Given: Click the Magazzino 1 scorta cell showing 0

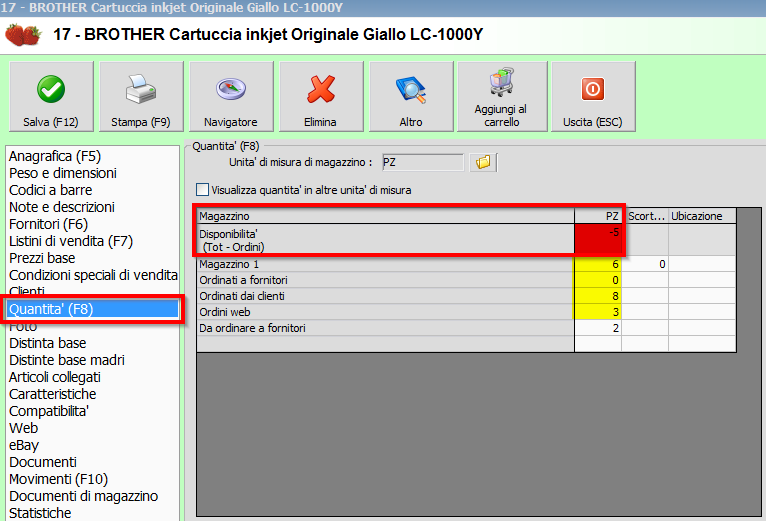Looking at the screenshot, I should tap(645, 264).
